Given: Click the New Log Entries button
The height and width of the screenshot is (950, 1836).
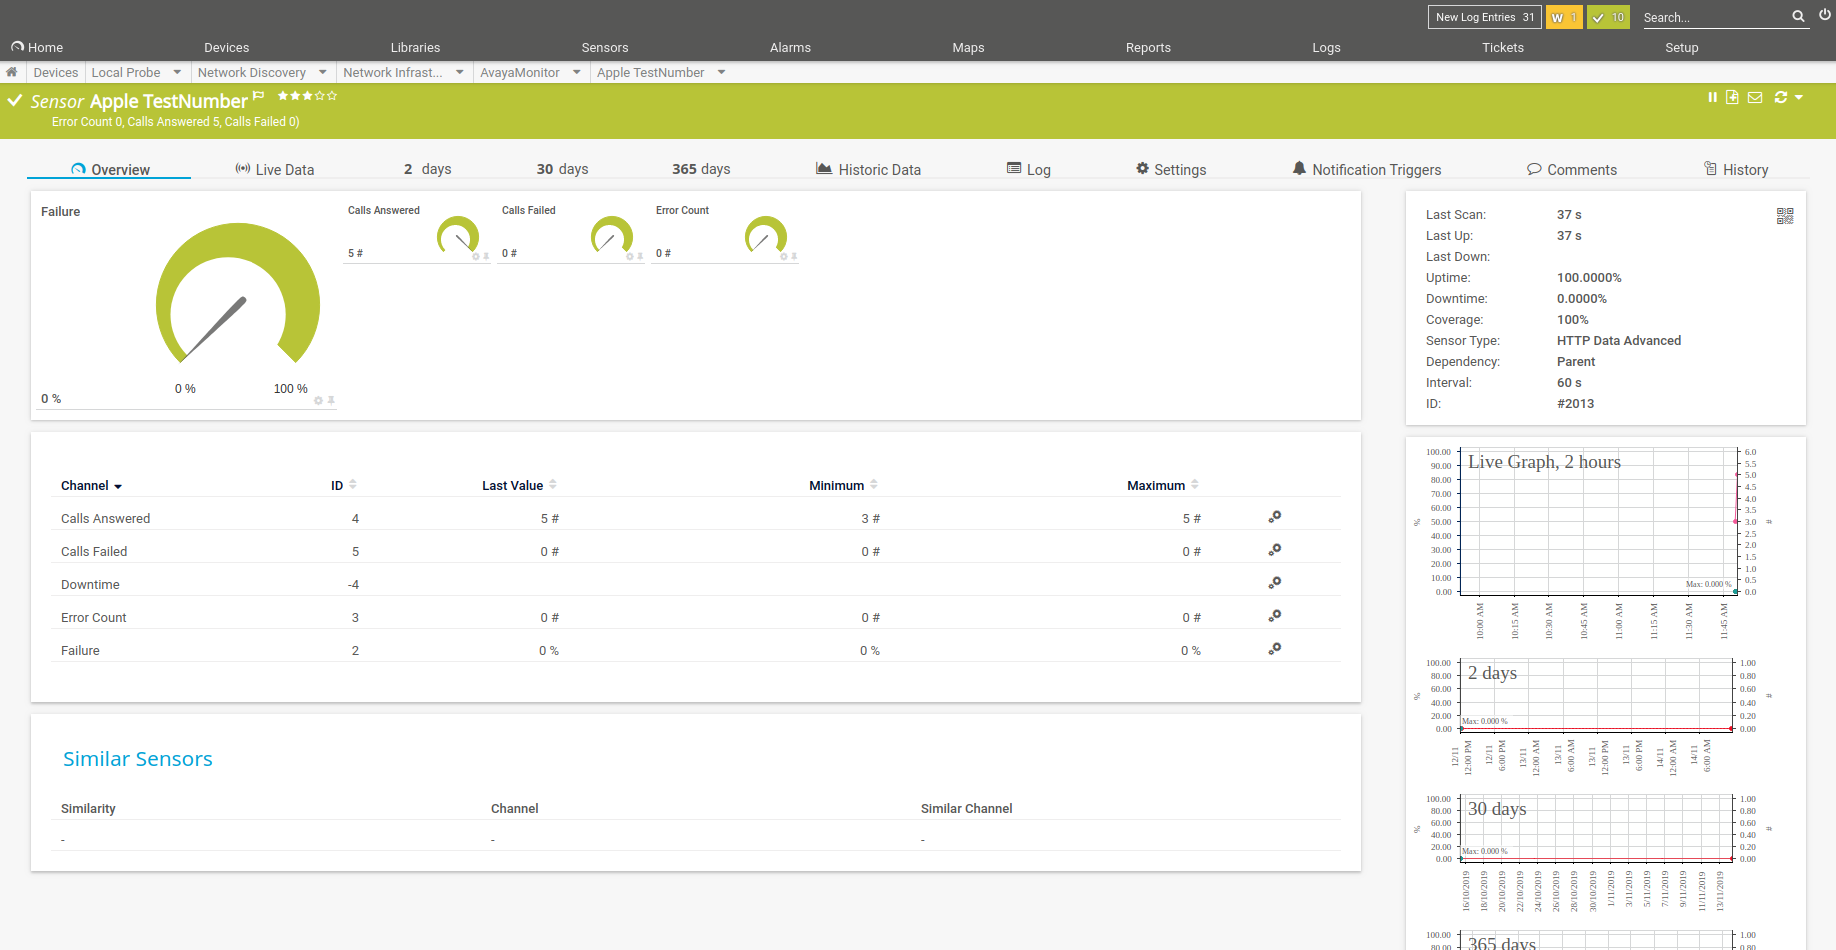Looking at the screenshot, I should 1484,17.
